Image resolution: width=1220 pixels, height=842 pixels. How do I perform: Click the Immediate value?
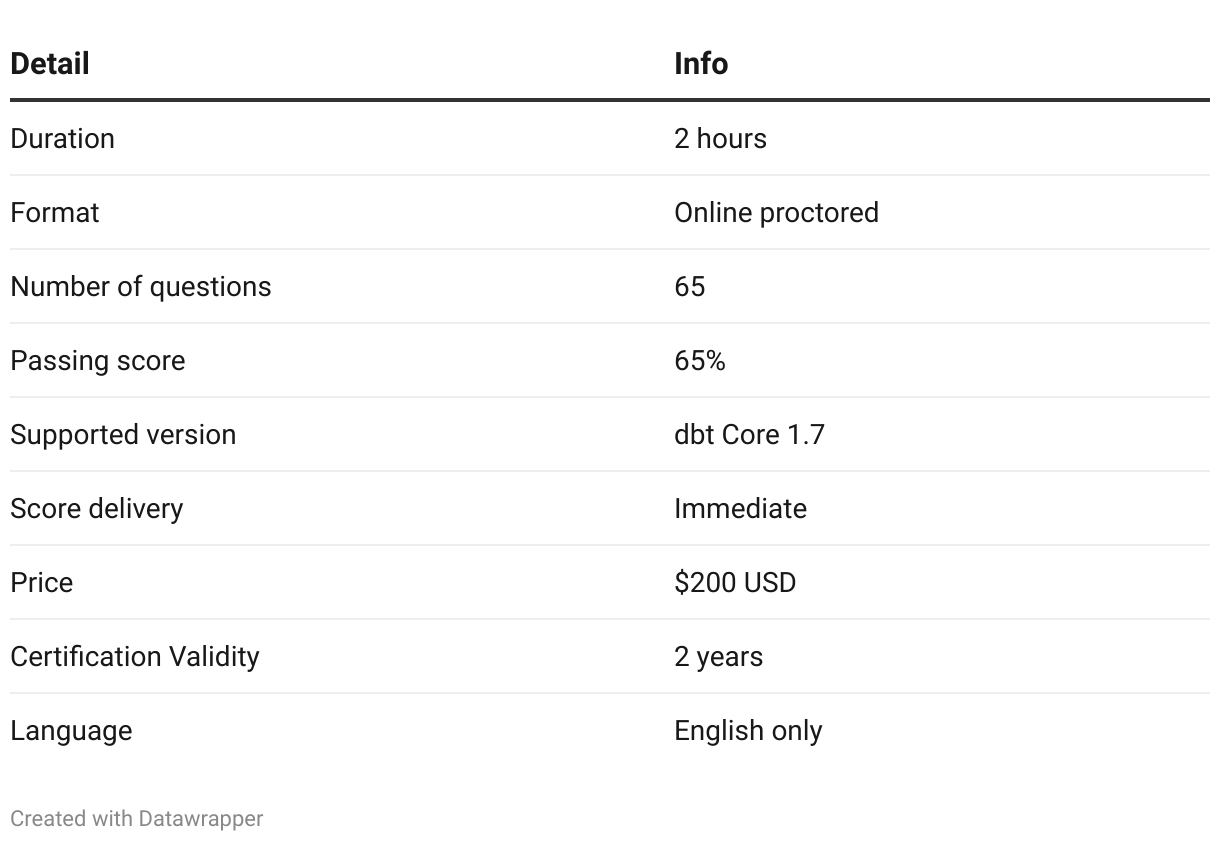[740, 508]
